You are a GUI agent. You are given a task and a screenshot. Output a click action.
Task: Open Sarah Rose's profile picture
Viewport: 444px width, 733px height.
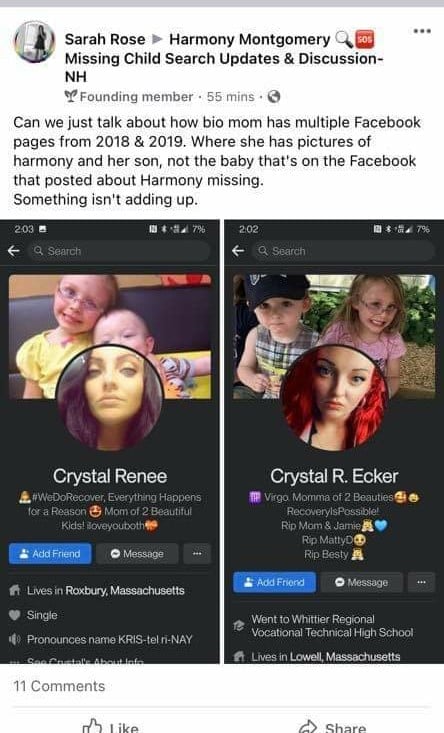click(x=35, y=42)
